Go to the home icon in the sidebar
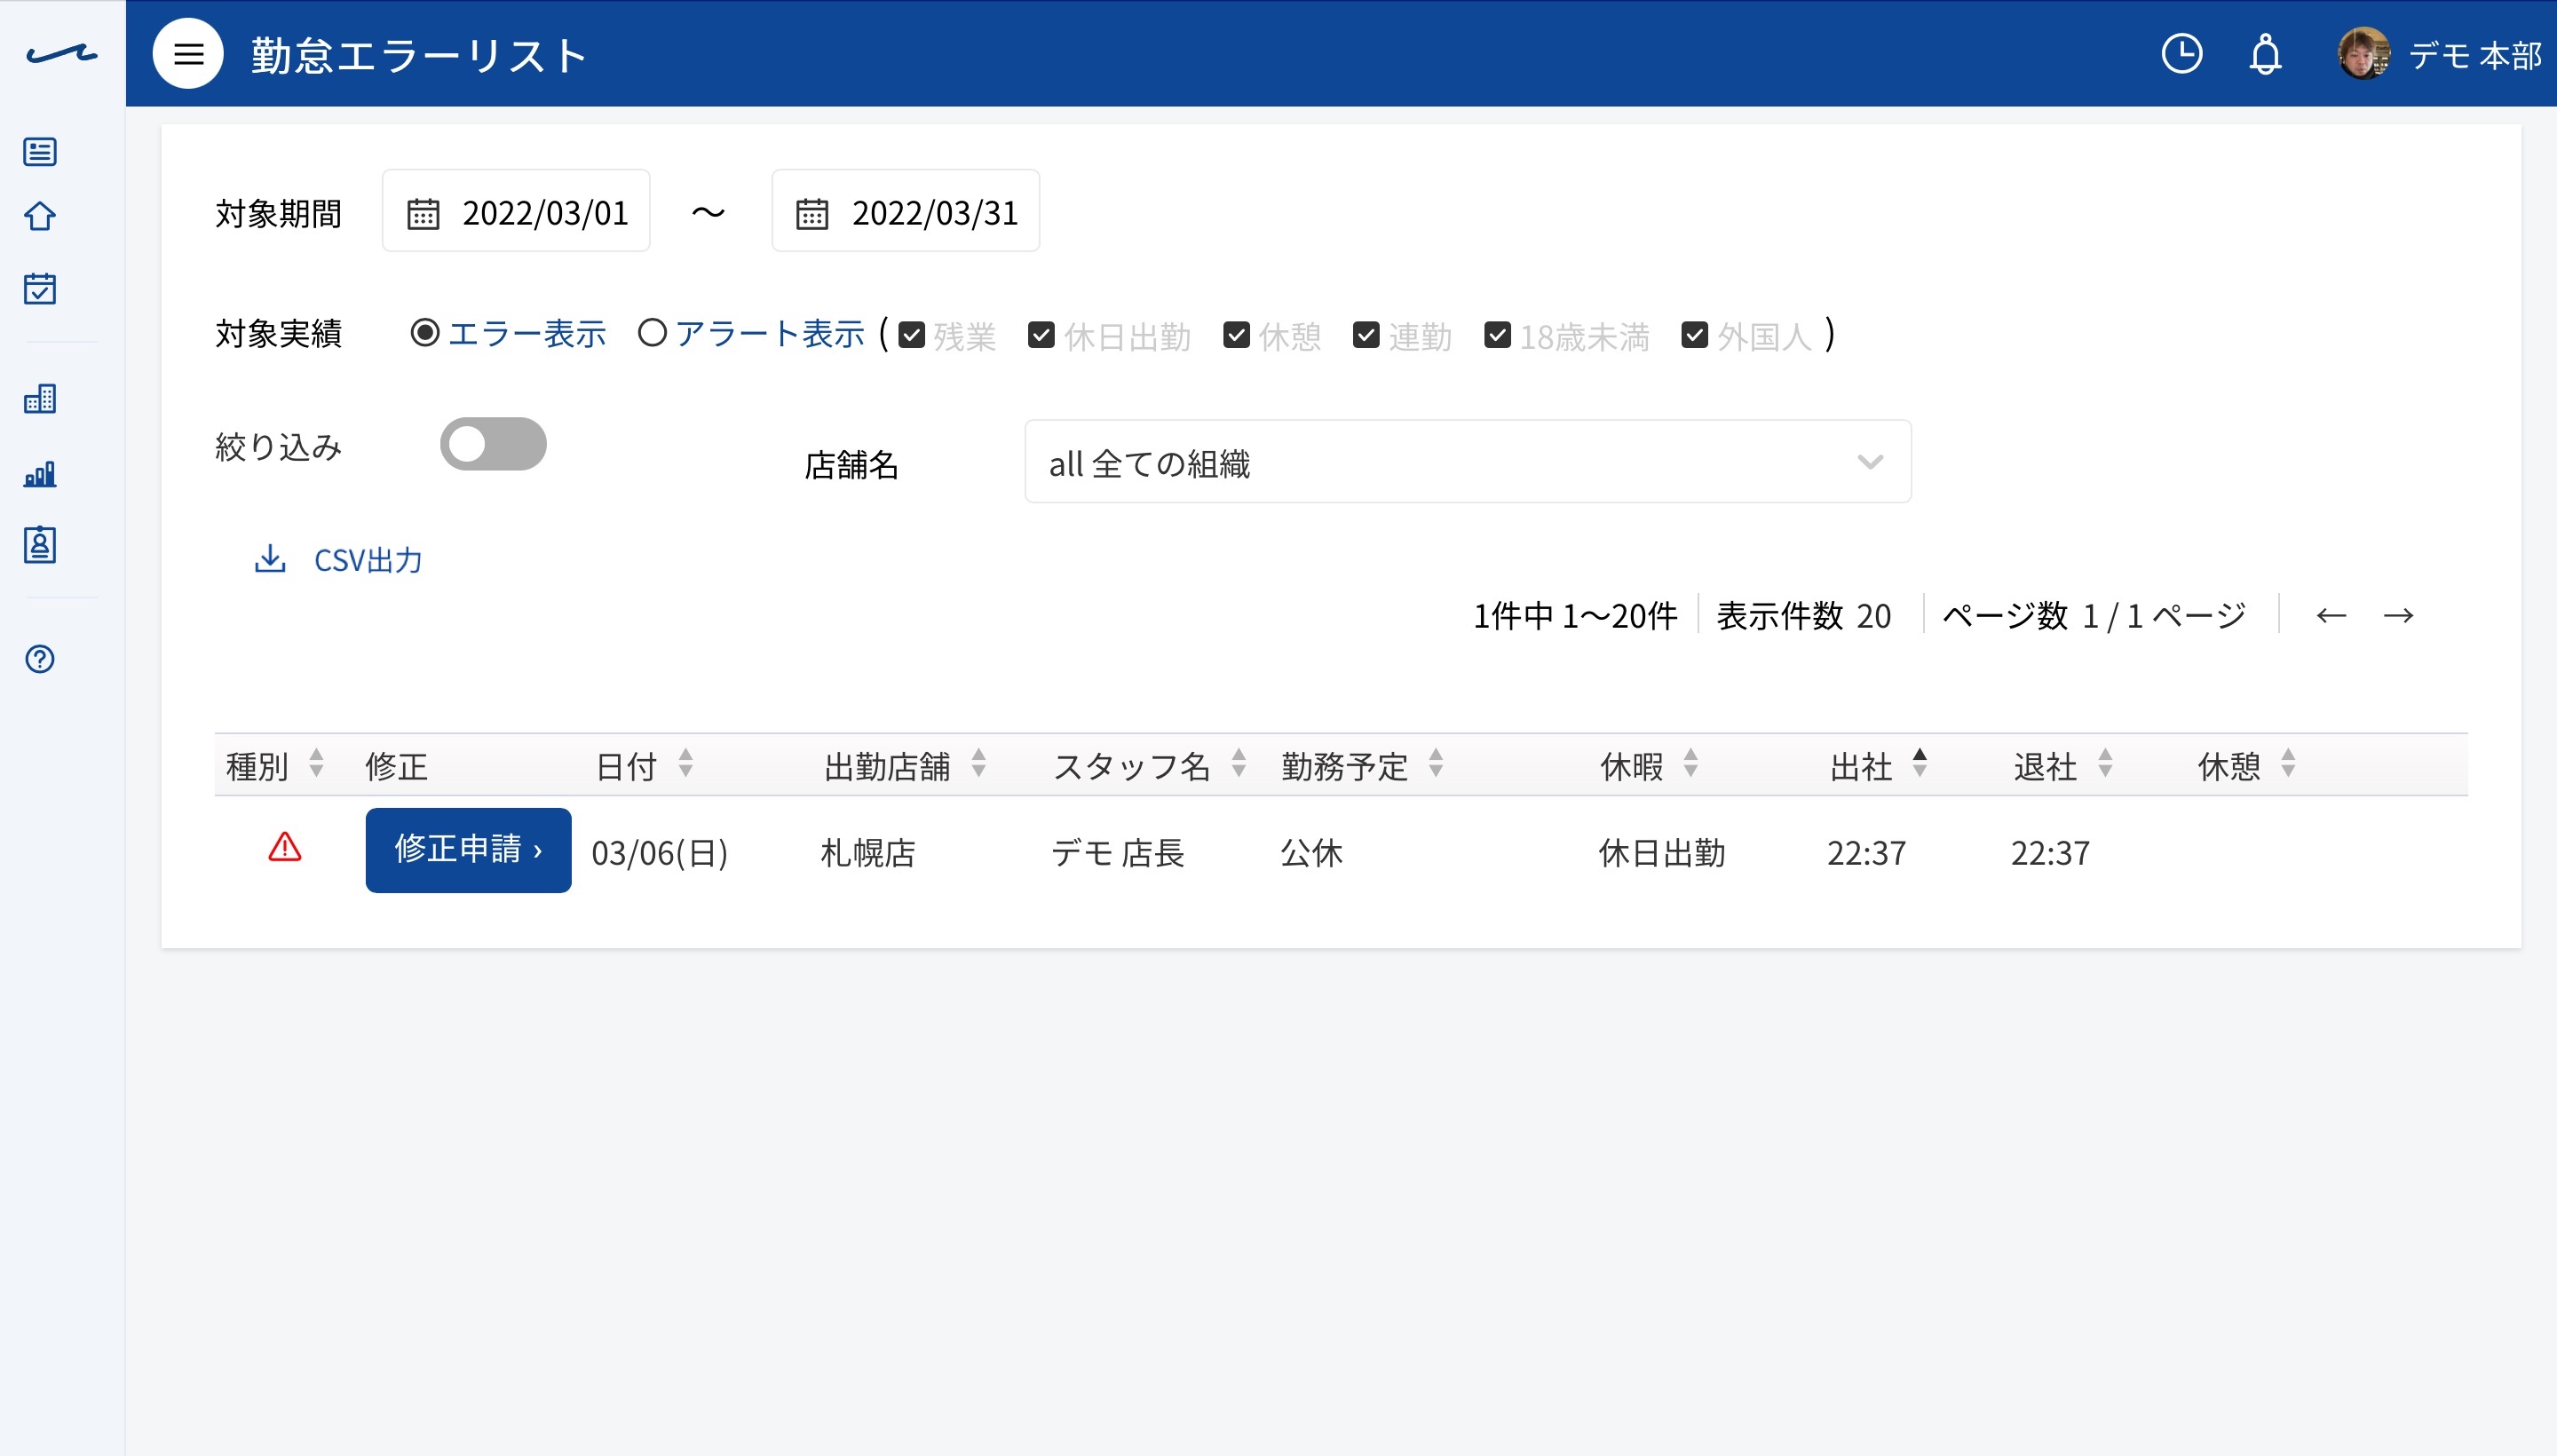Image resolution: width=2557 pixels, height=1456 pixels. (x=40, y=216)
